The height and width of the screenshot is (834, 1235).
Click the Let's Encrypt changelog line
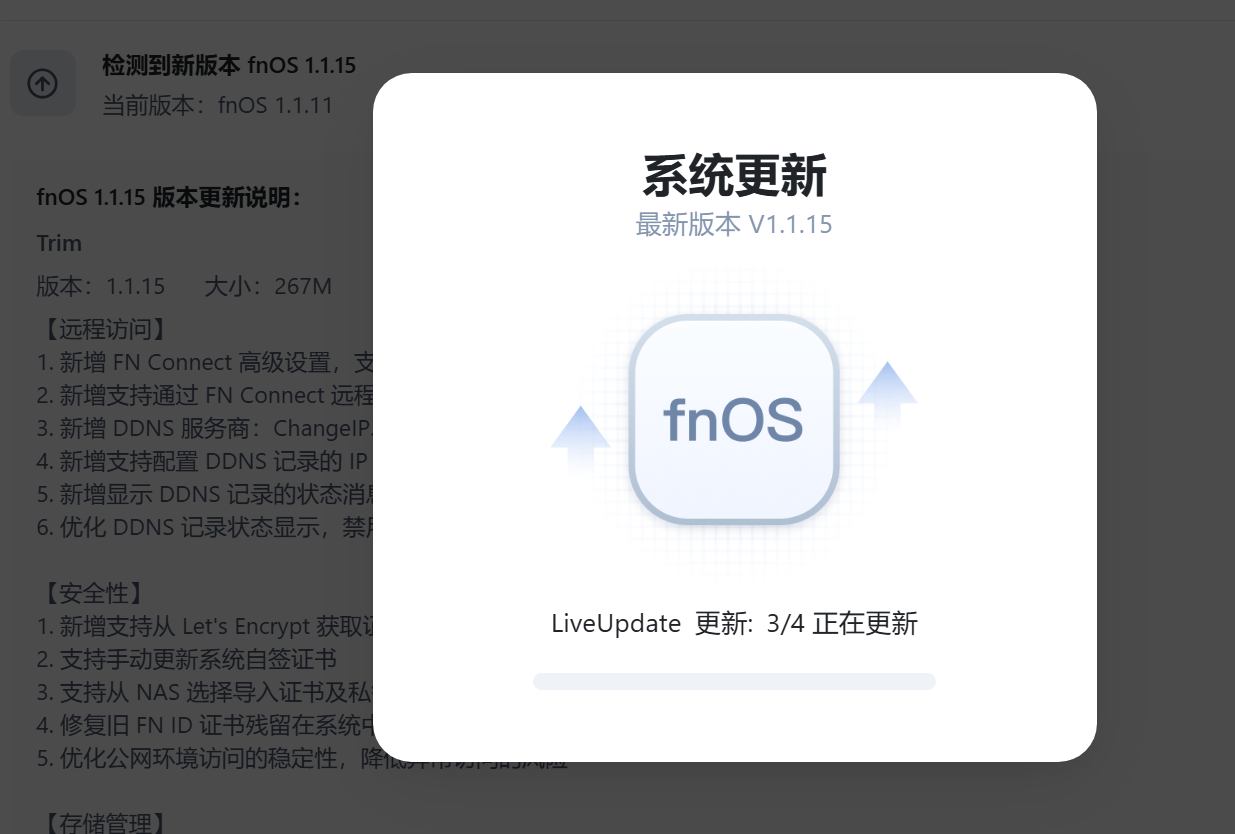pos(205,626)
